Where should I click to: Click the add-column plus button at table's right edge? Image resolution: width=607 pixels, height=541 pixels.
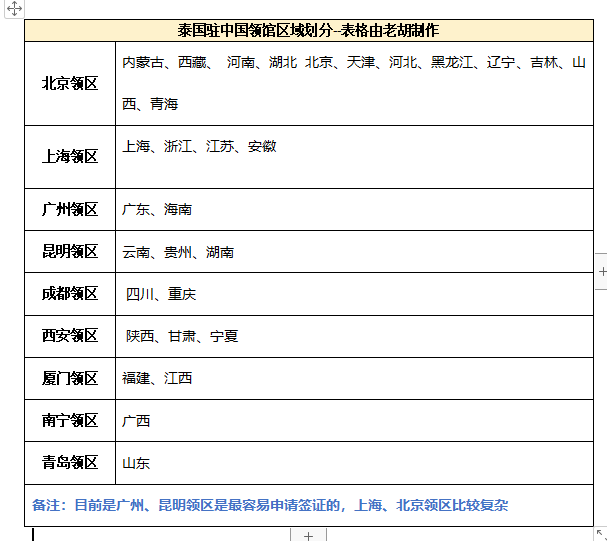pyautogui.click(x=602, y=272)
